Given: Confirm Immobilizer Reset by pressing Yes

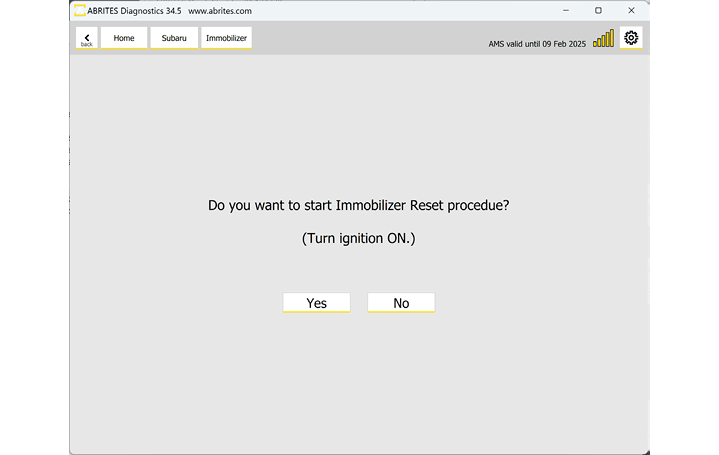Looking at the screenshot, I should 316,303.
